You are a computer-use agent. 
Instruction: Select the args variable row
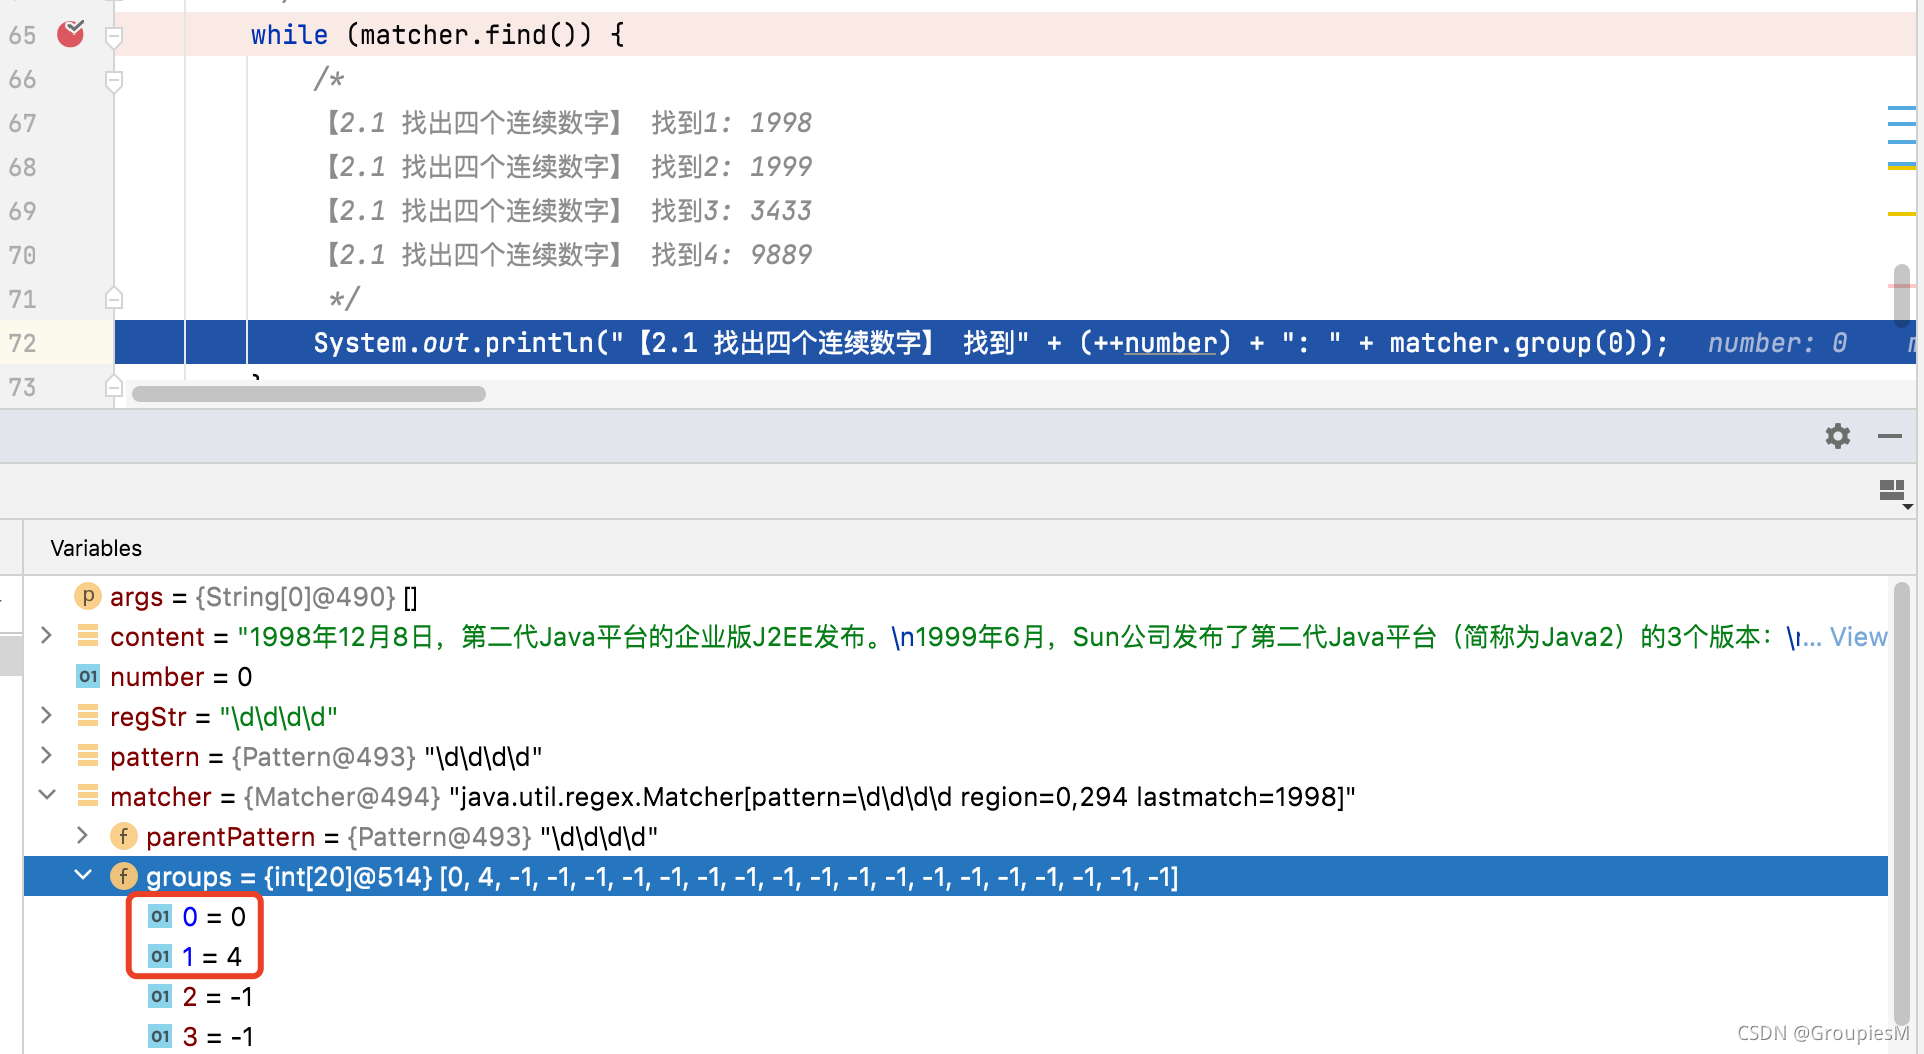(955, 597)
